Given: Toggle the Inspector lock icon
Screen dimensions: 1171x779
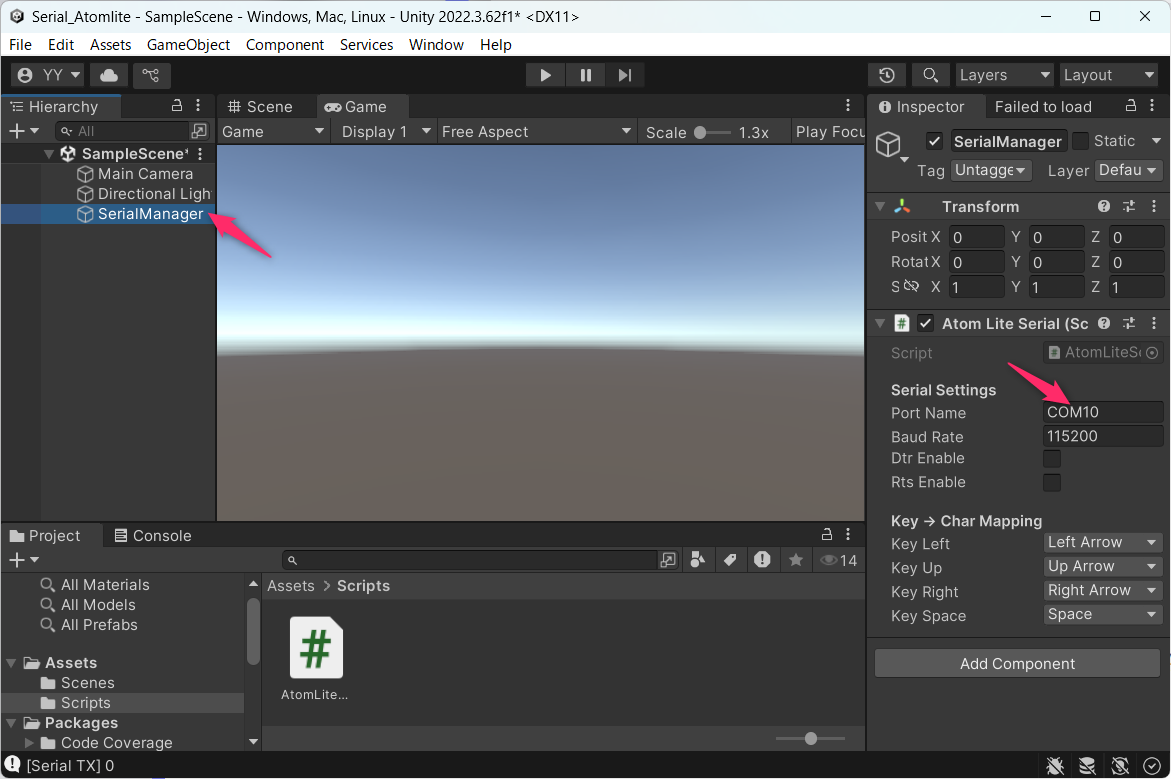Looking at the screenshot, I should pyautogui.click(x=1131, y=105).
